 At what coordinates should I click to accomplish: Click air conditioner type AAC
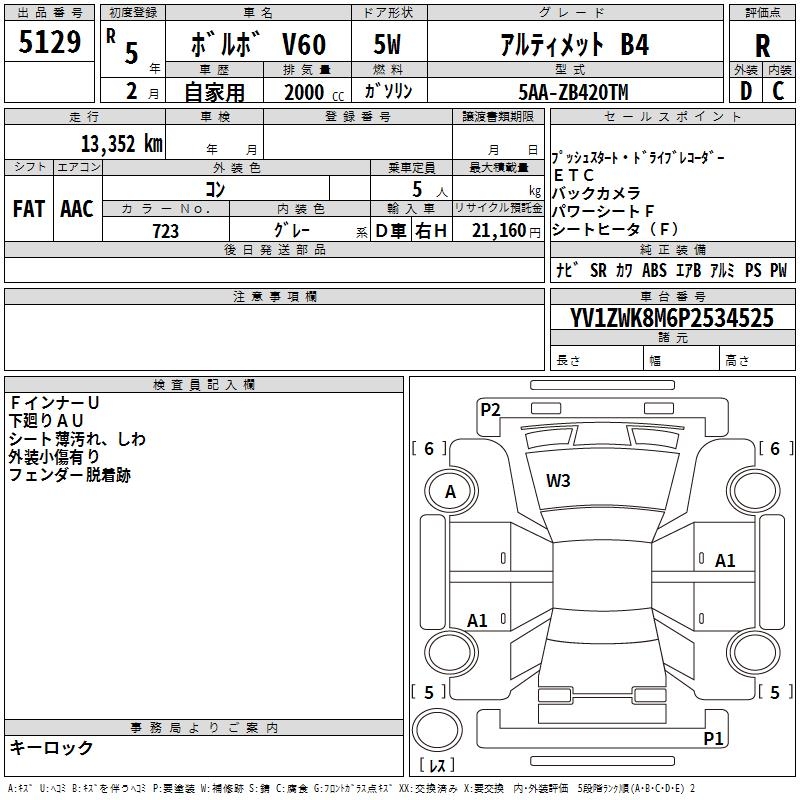[x=77, y=209]
